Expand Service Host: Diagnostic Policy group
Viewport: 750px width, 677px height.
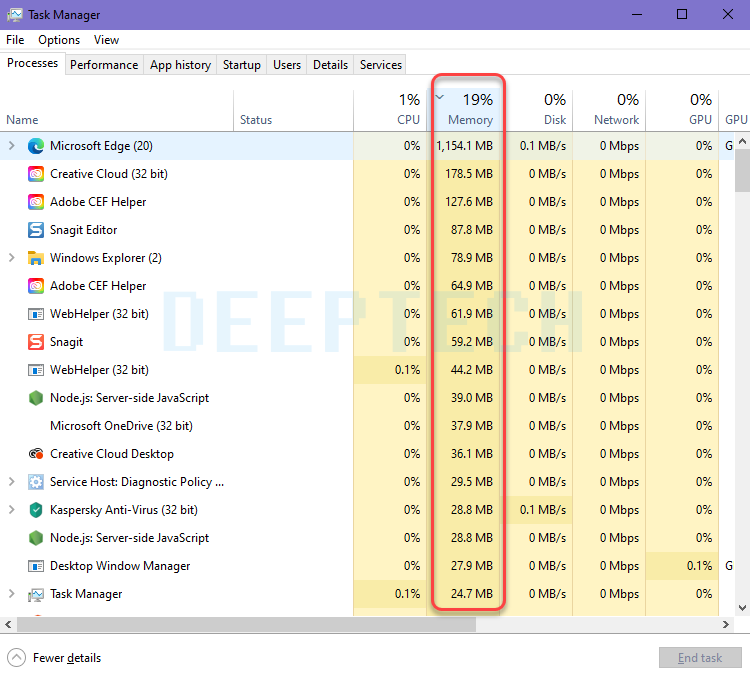[12, 482]
